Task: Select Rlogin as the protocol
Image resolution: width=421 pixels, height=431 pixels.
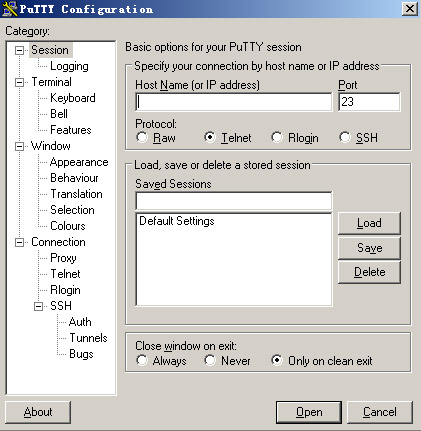Action: [277, 137]
